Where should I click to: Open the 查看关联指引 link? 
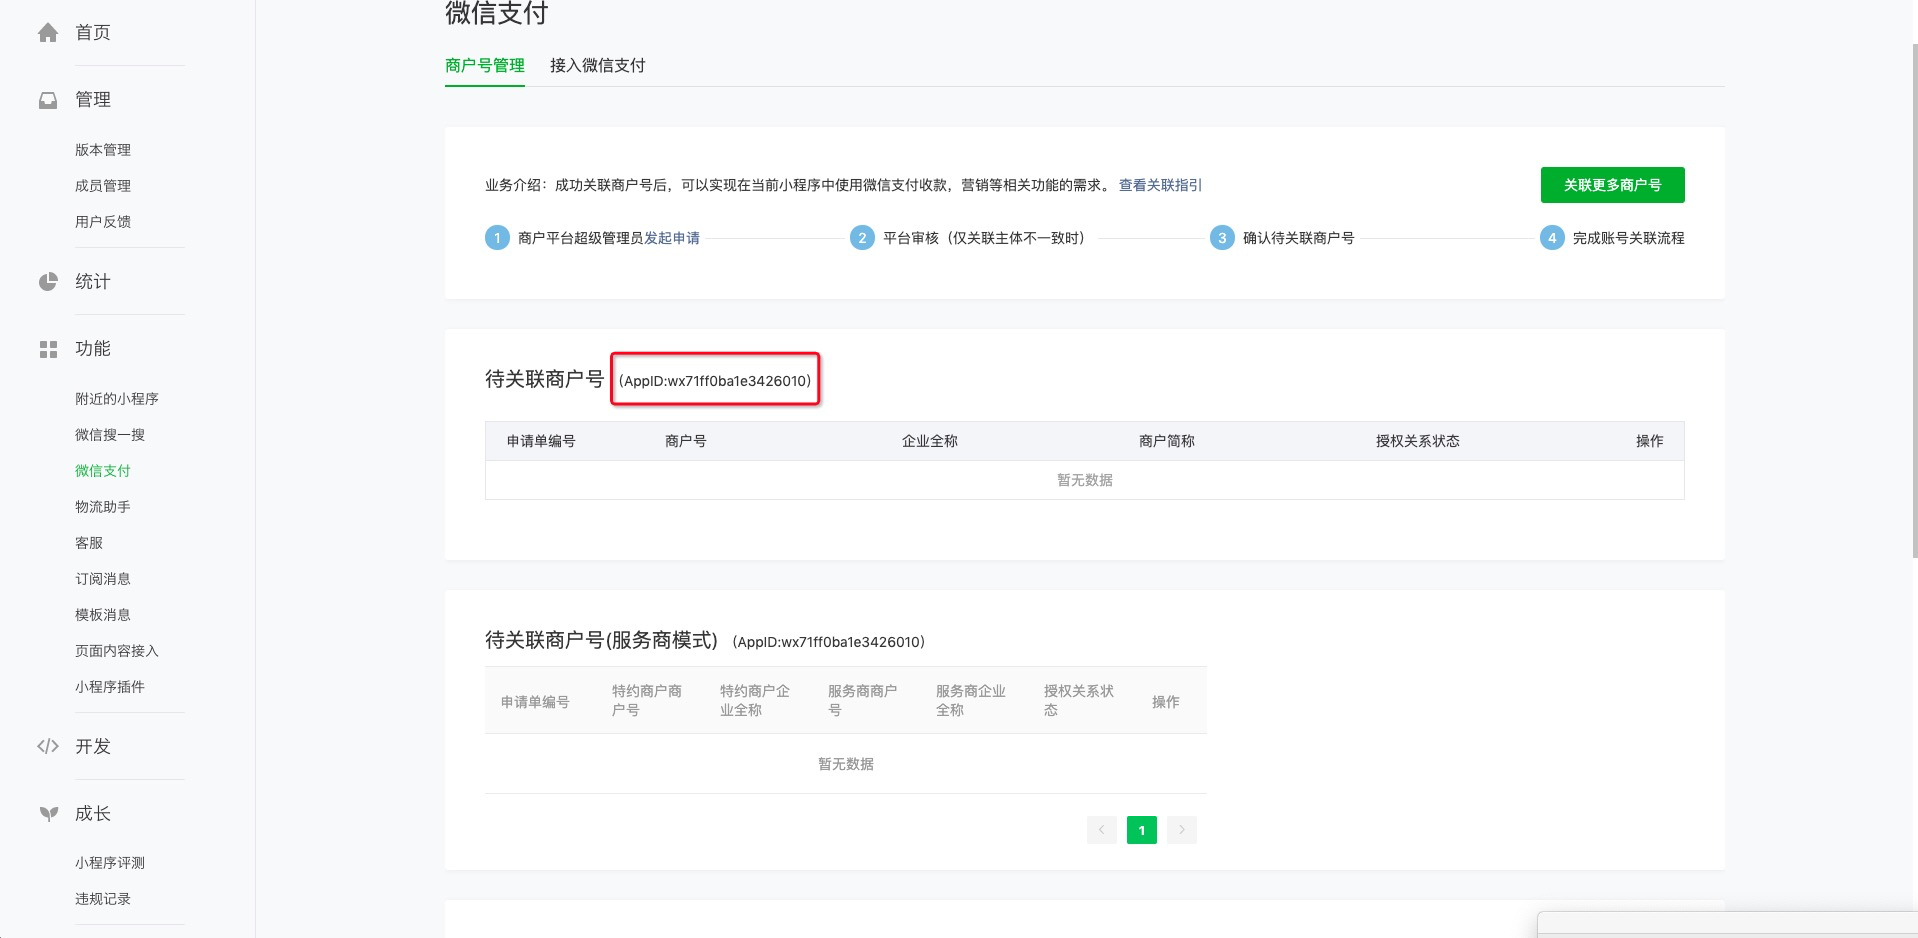click(1160, 185)
